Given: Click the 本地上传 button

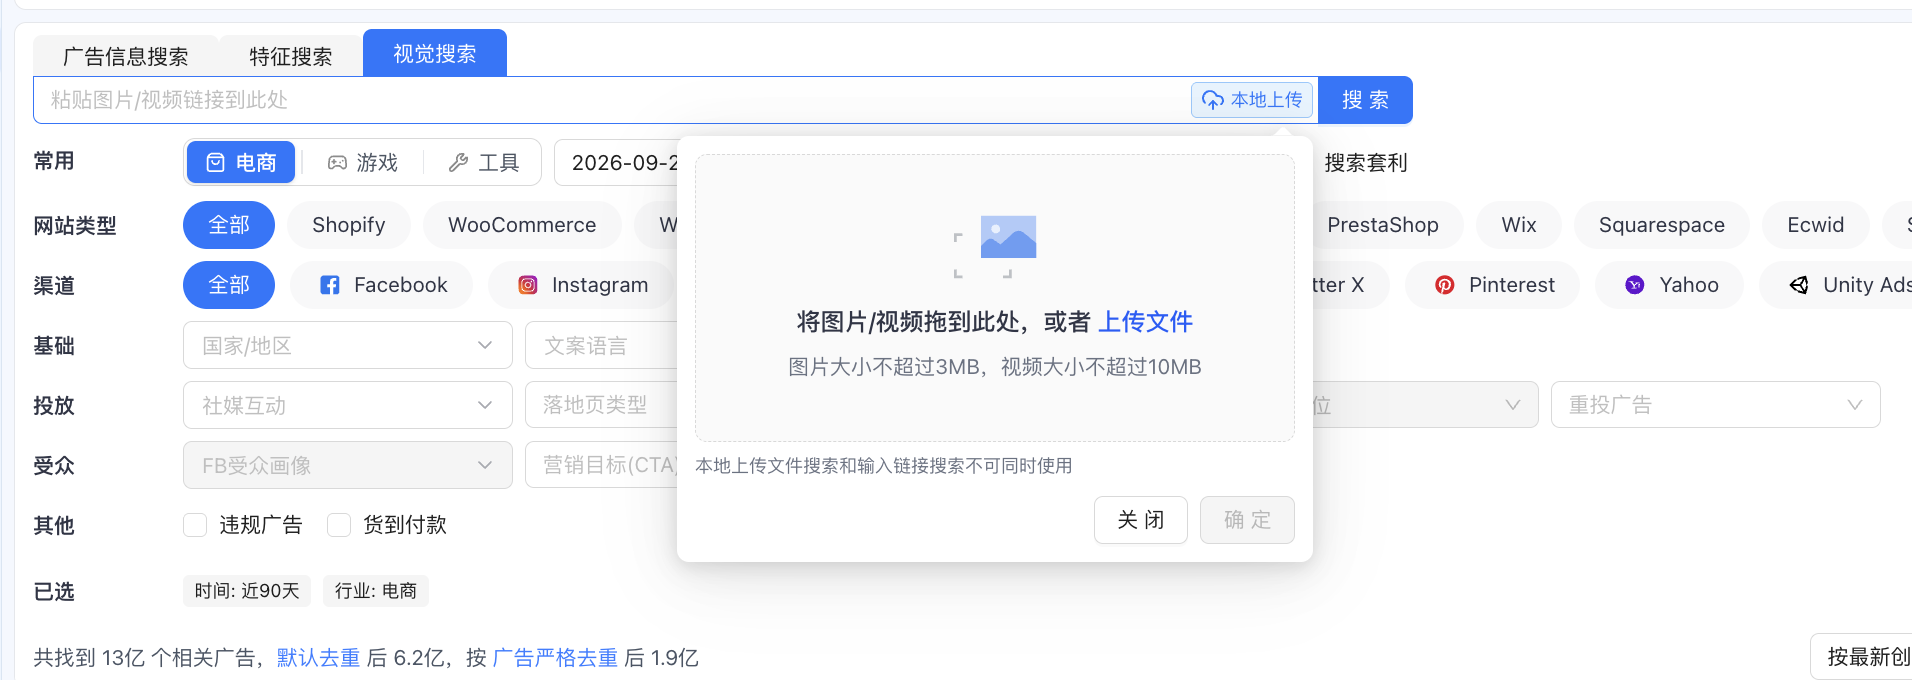Looking at the screenshot, I should click(1252, 100).
